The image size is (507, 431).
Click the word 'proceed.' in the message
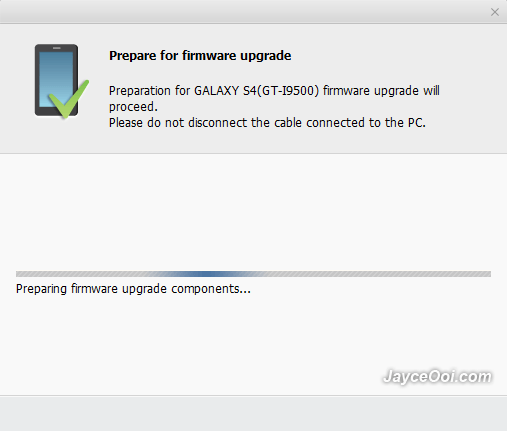133,107
